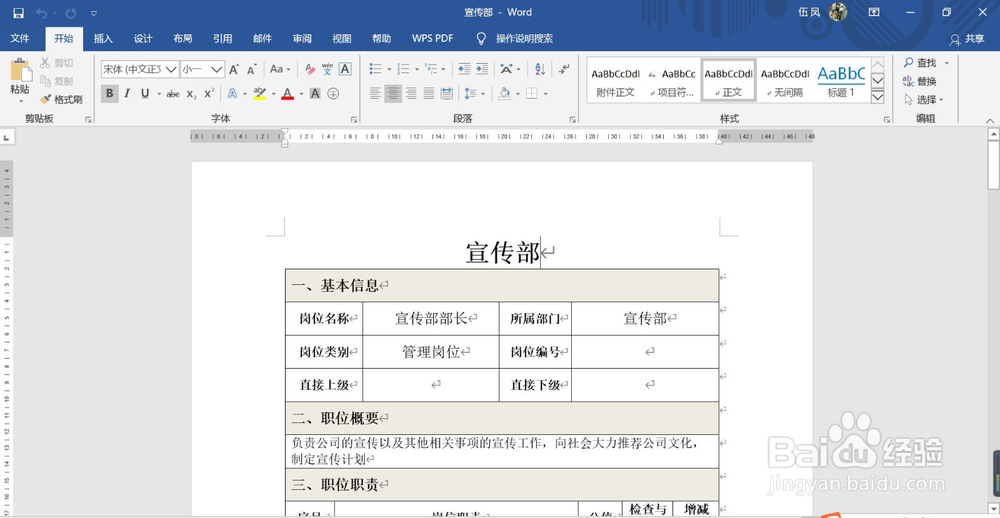Click show/hide paragraph marks icon

click(564, 69)
